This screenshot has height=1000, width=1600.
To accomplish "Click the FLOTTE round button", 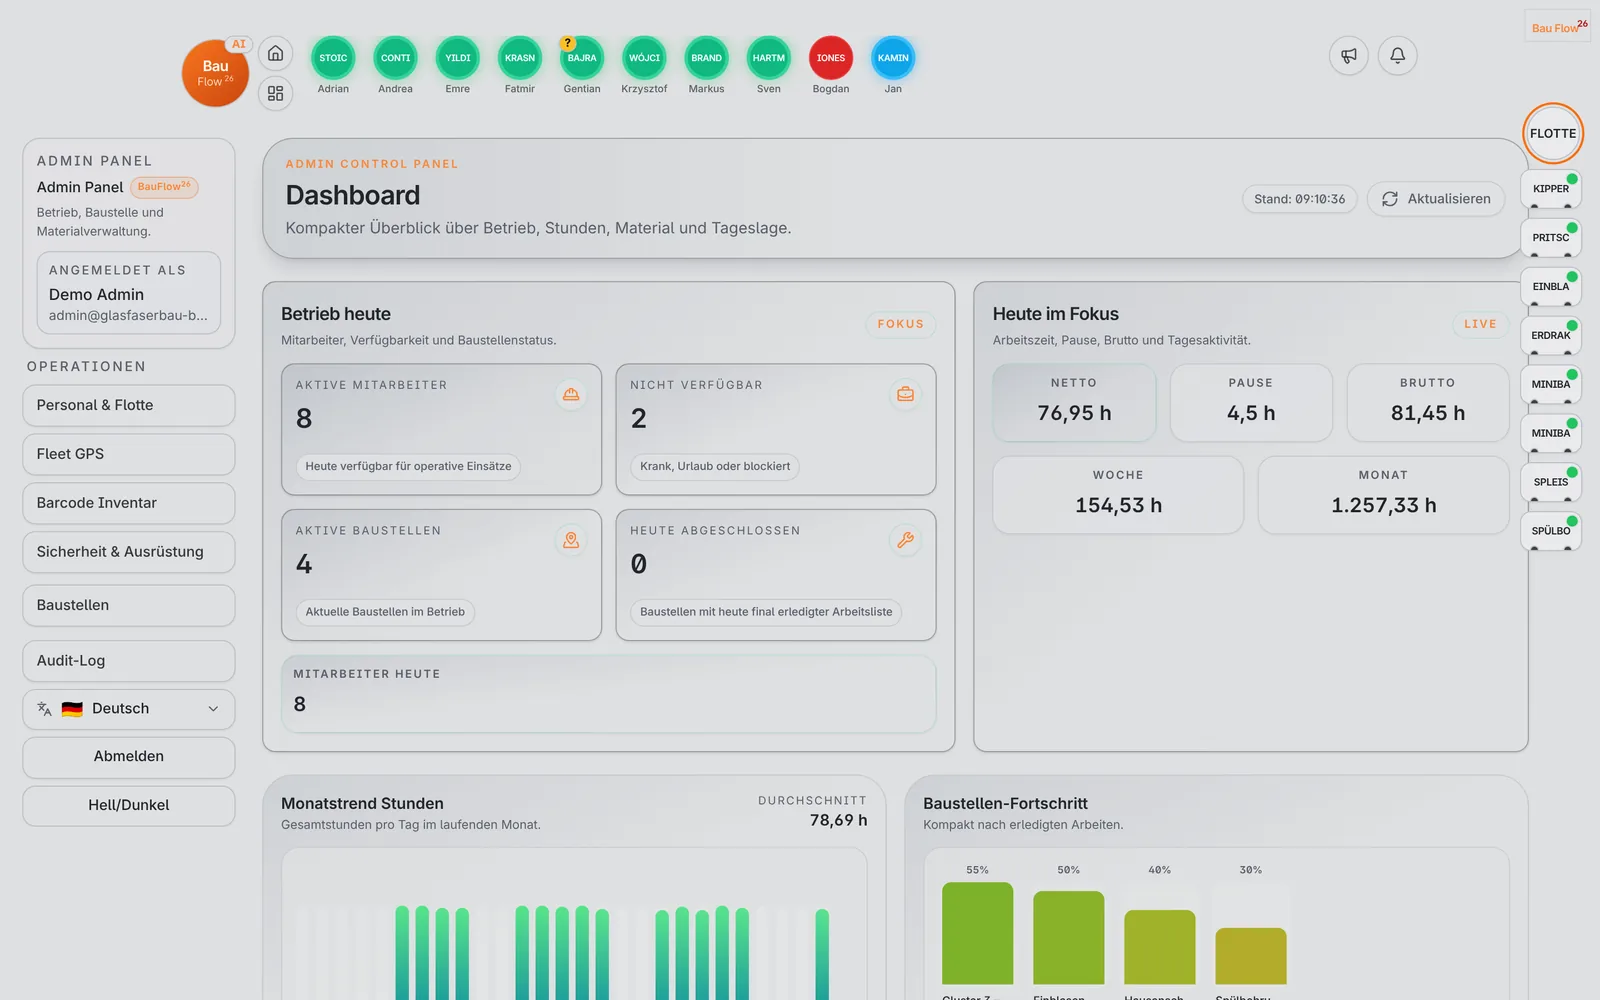I will pyautogui.click(x=1553, y=133).
